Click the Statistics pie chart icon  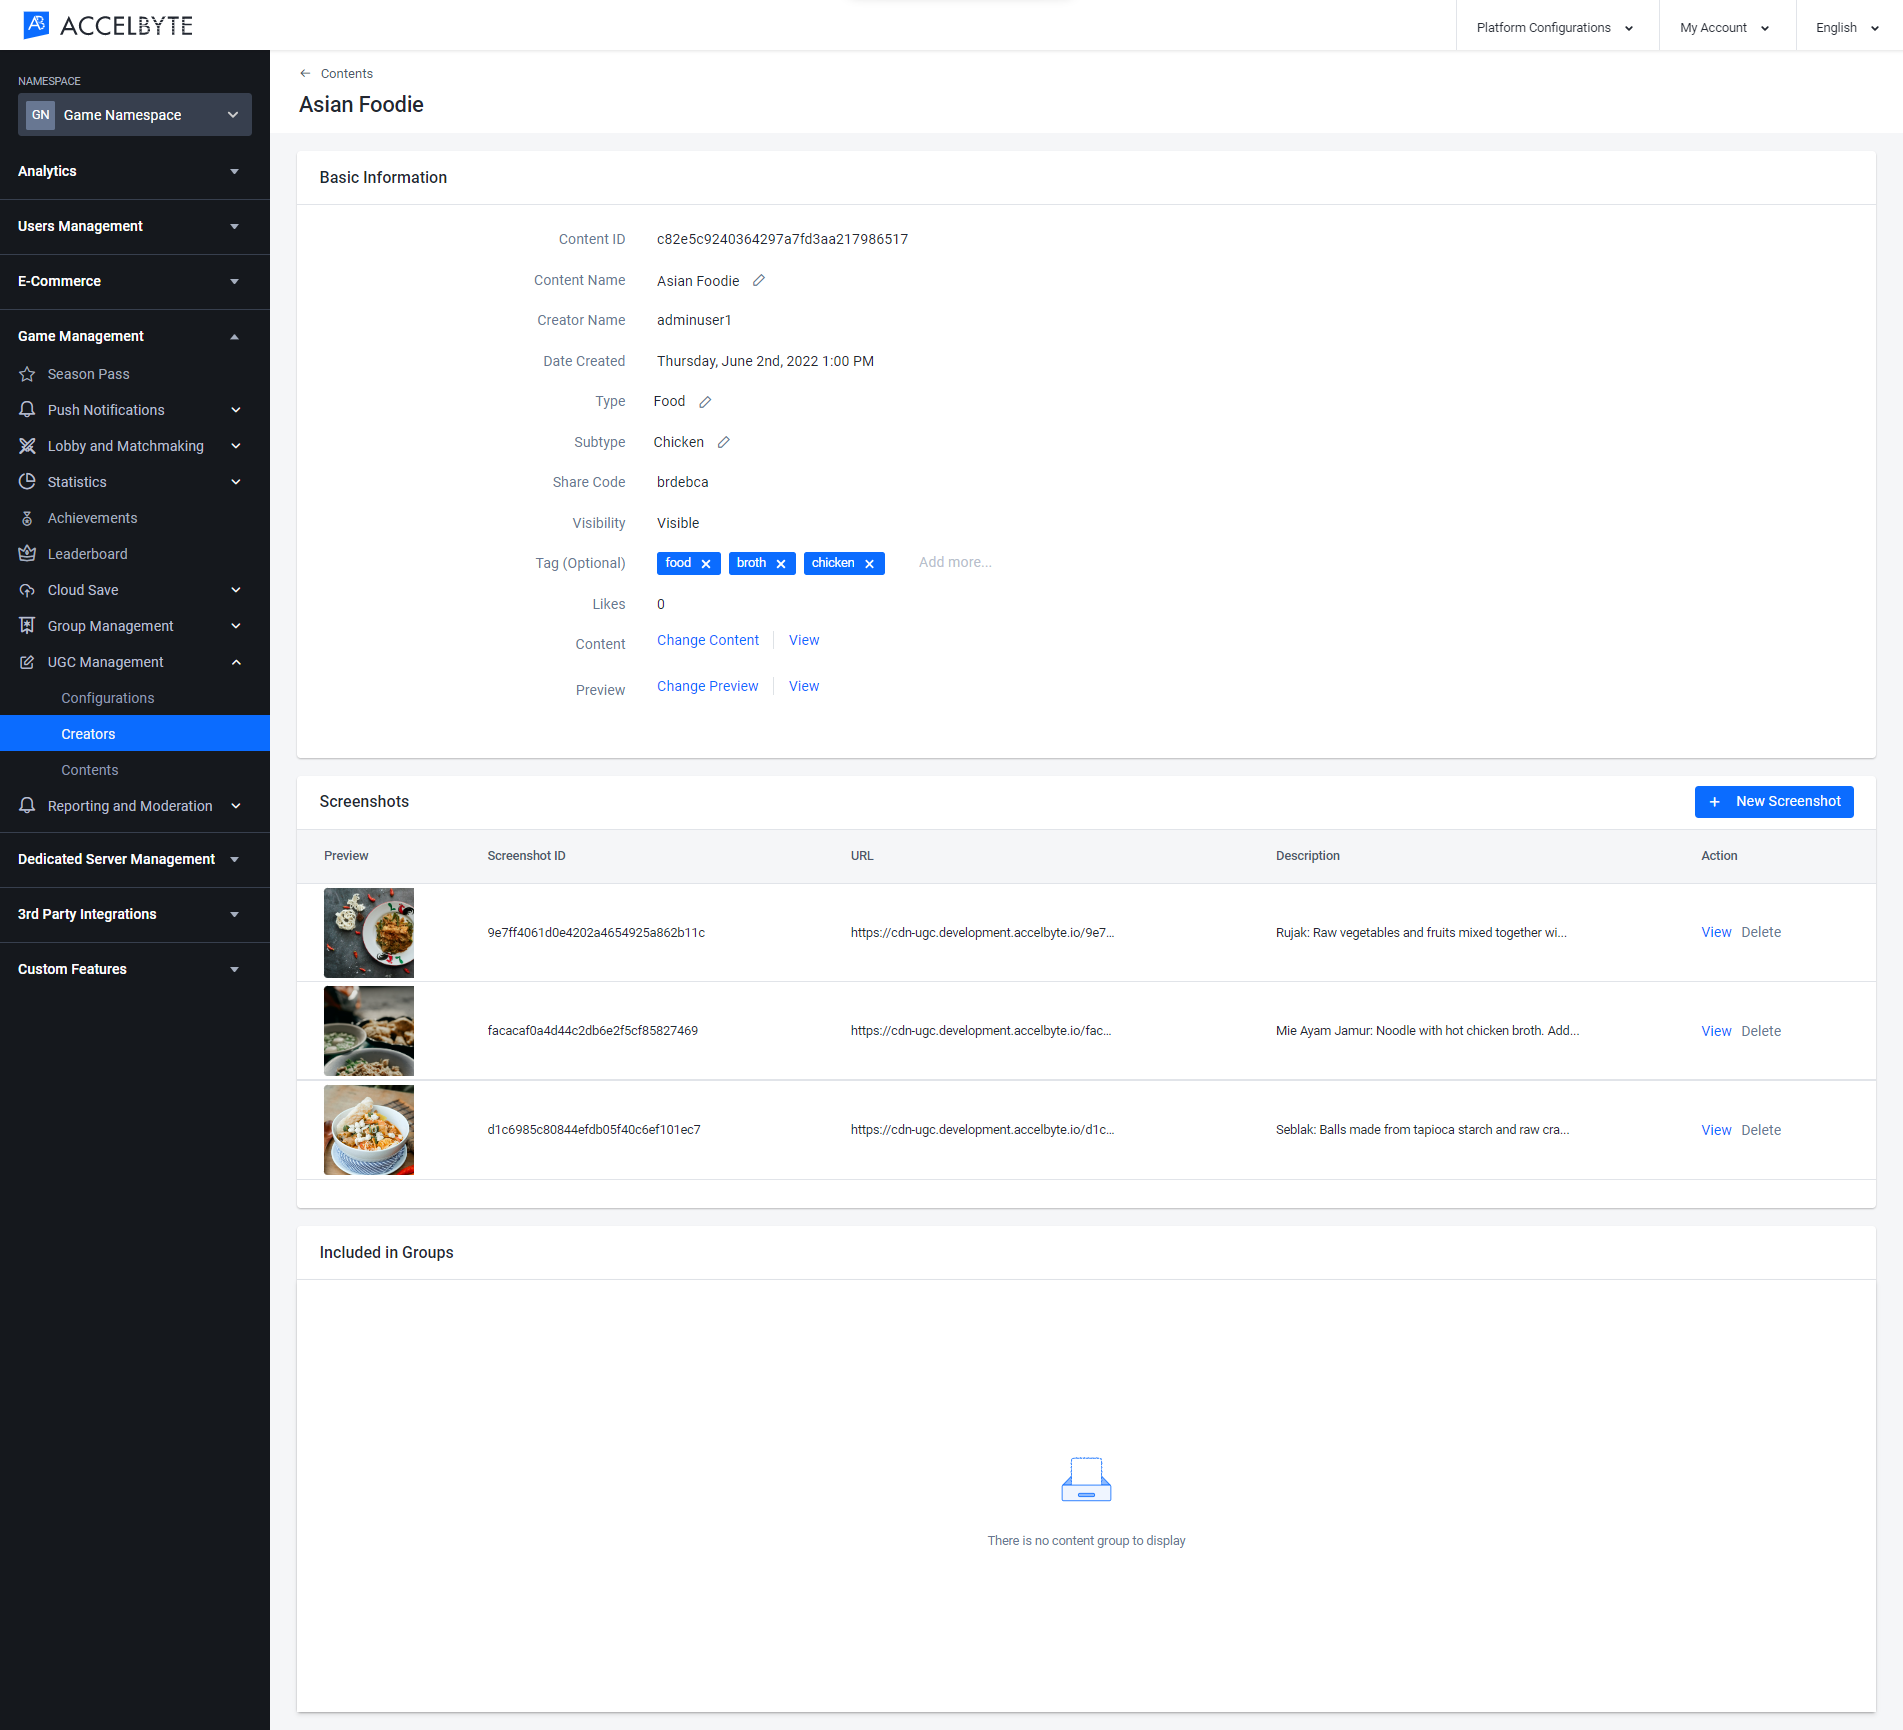tap(27, 482)
